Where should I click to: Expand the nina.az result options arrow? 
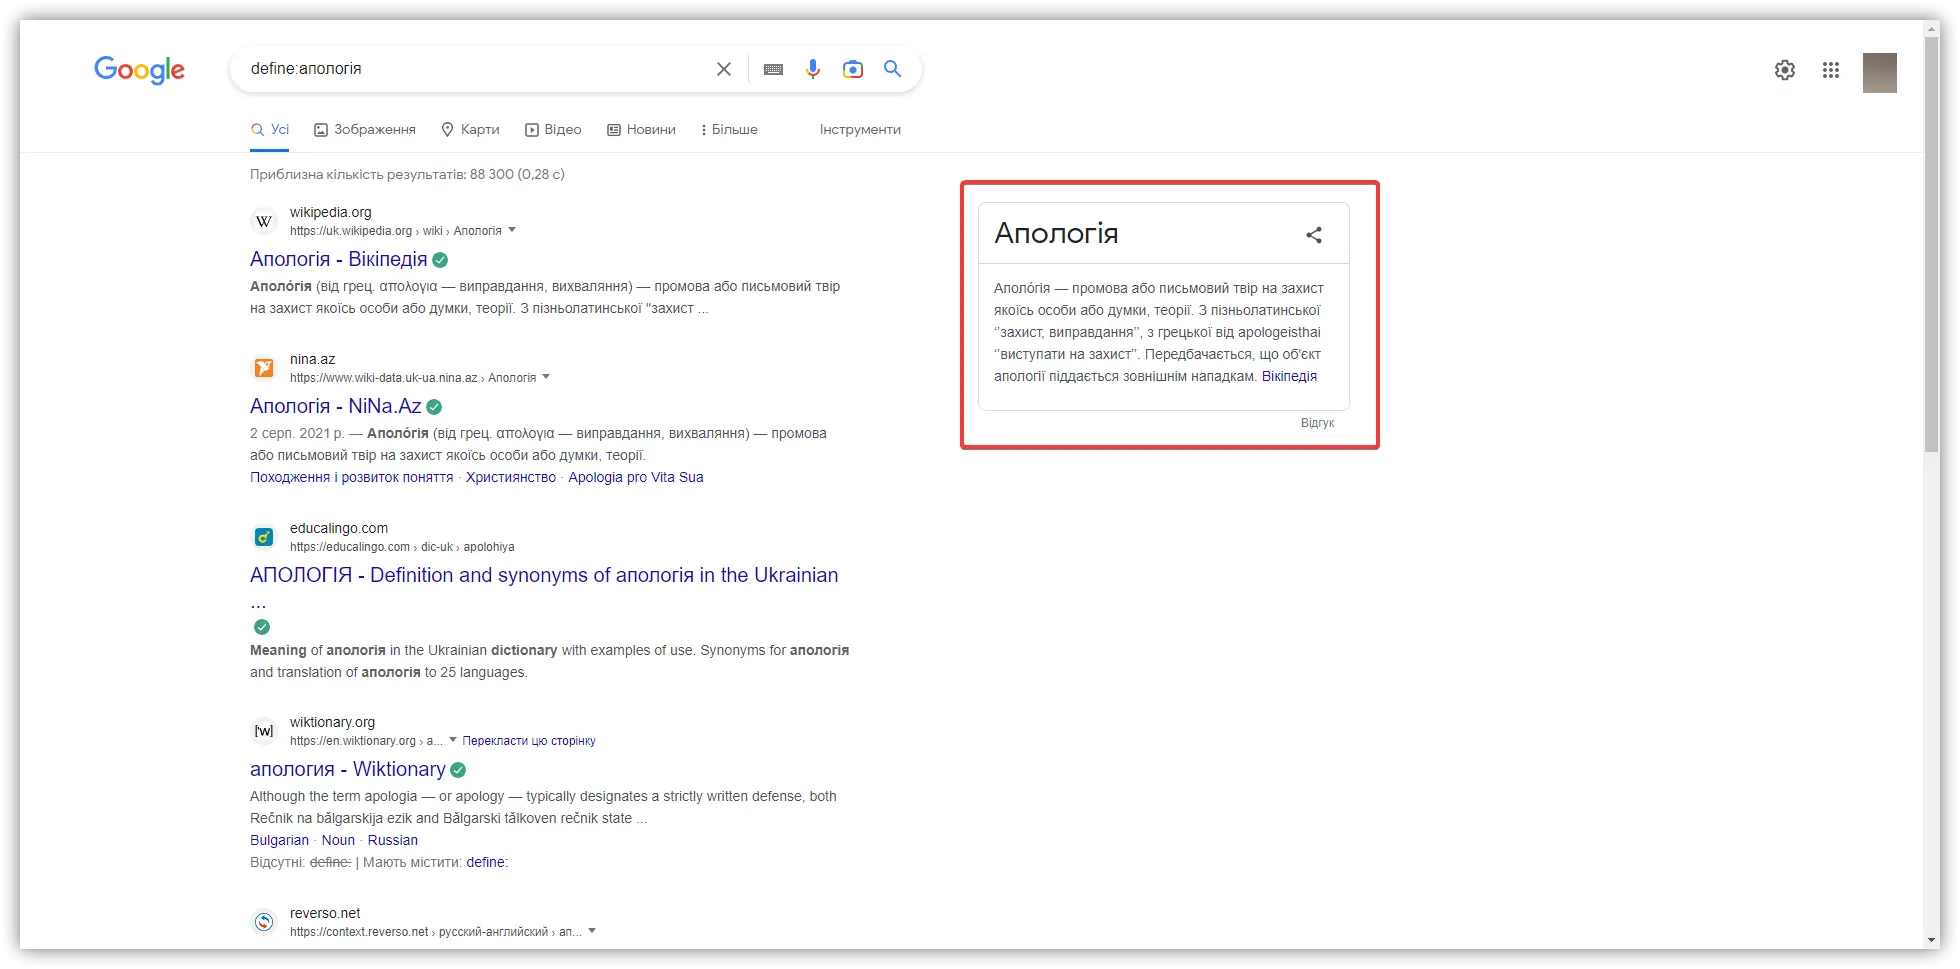coord(546,377)
